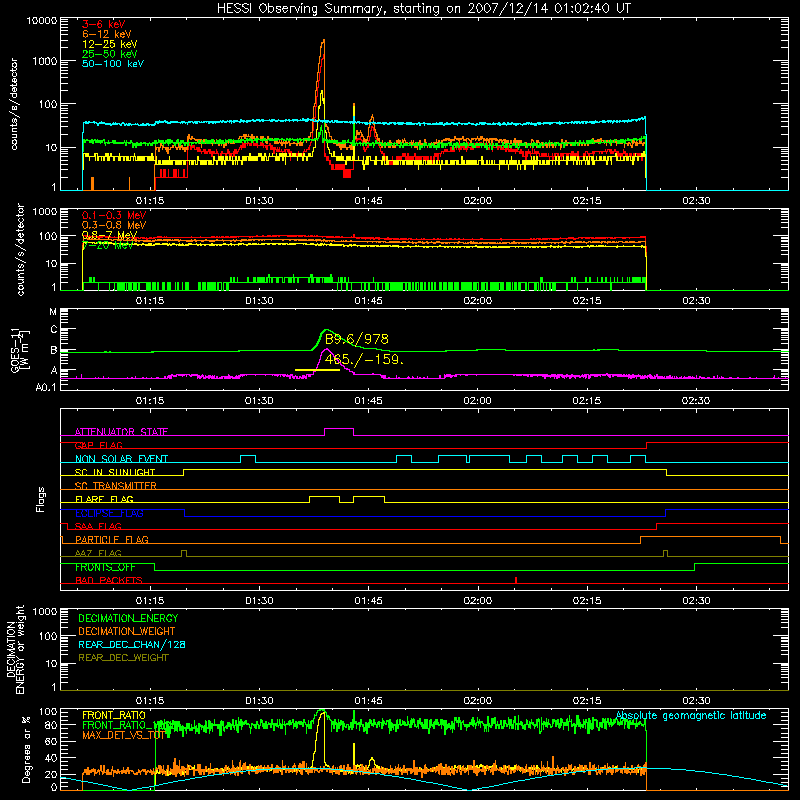Click the Degrees or % axis title
Screen dimensions: 800x800
(x=26, y=749)
